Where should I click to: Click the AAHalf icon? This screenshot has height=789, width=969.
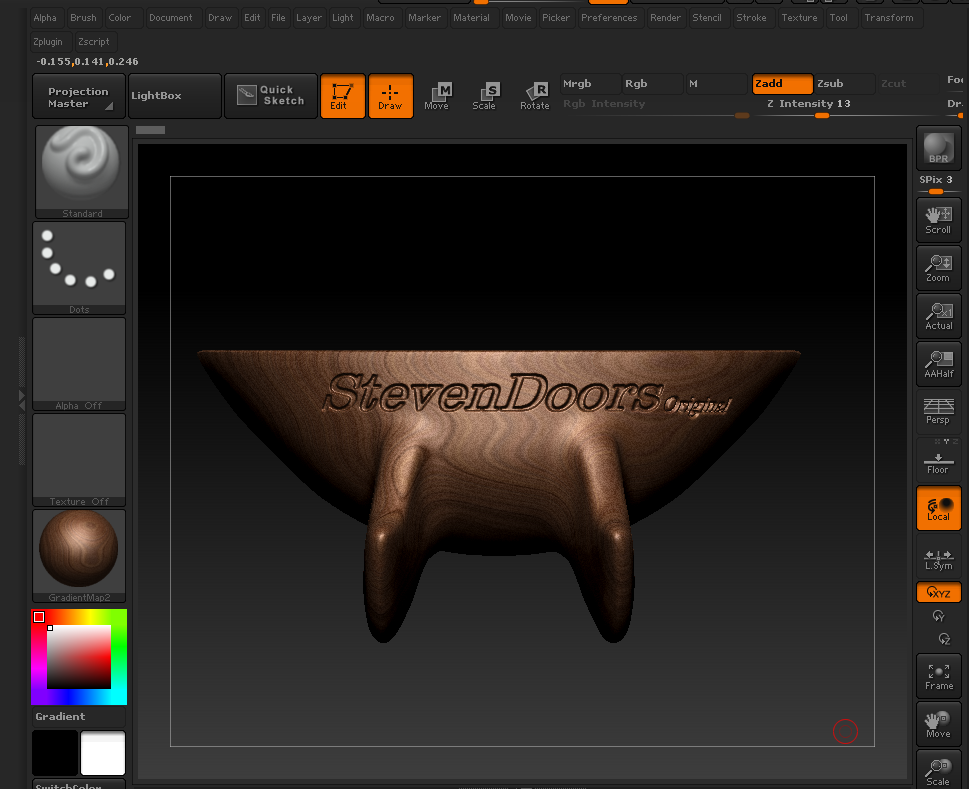[938, 365]
